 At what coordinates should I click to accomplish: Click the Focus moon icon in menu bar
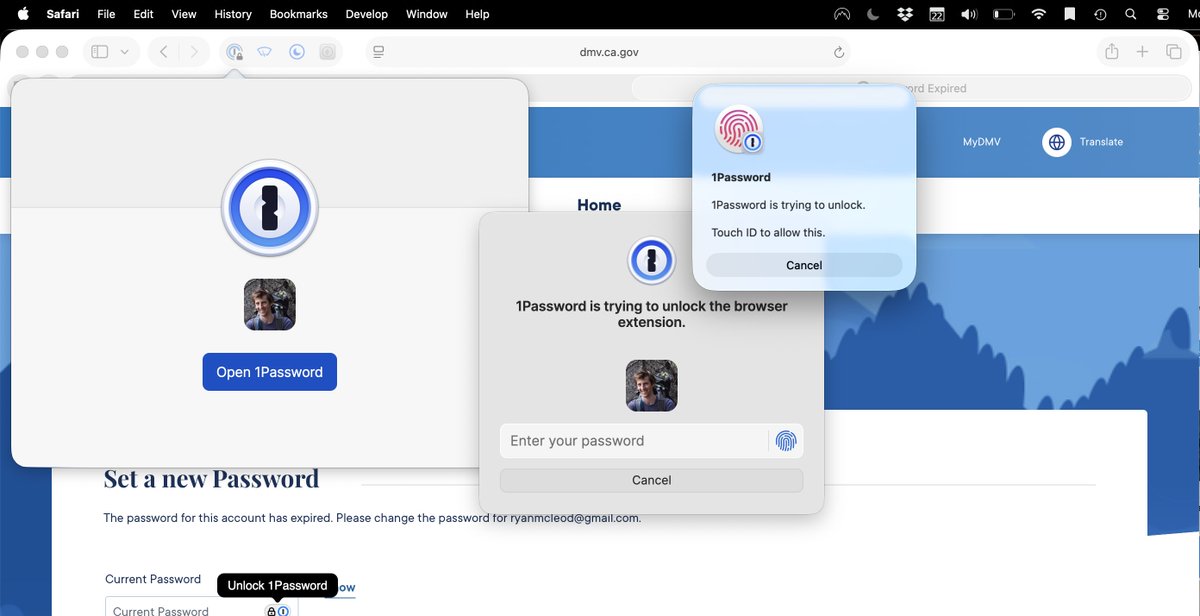(x=874, y=14)
